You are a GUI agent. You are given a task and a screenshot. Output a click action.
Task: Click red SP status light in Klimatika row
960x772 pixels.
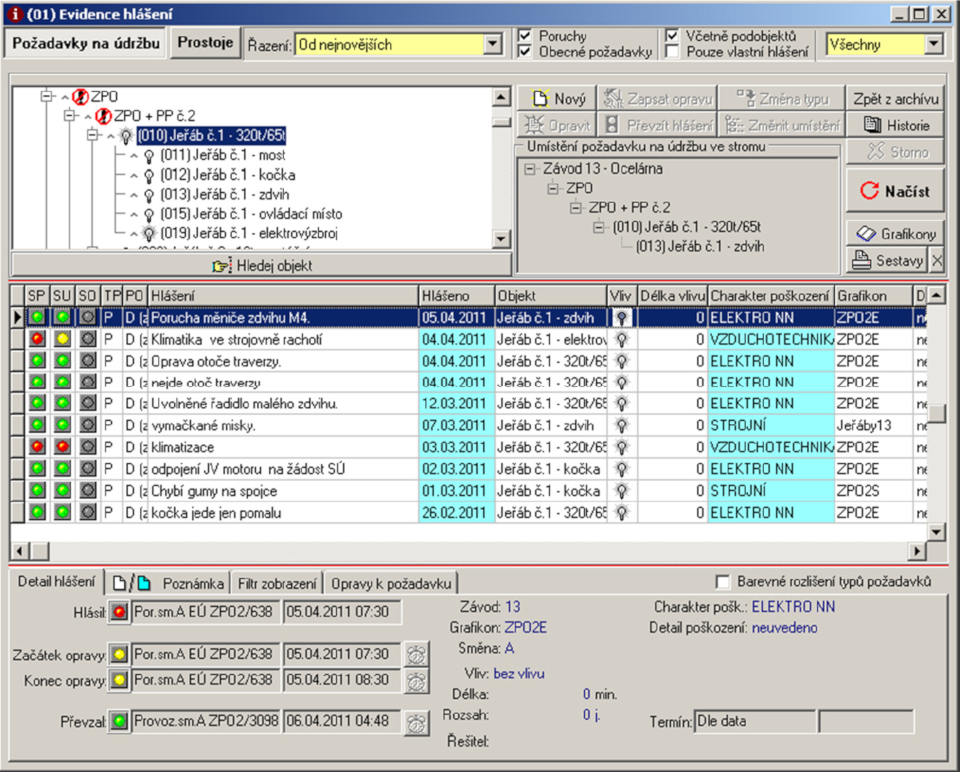[37, 339]
